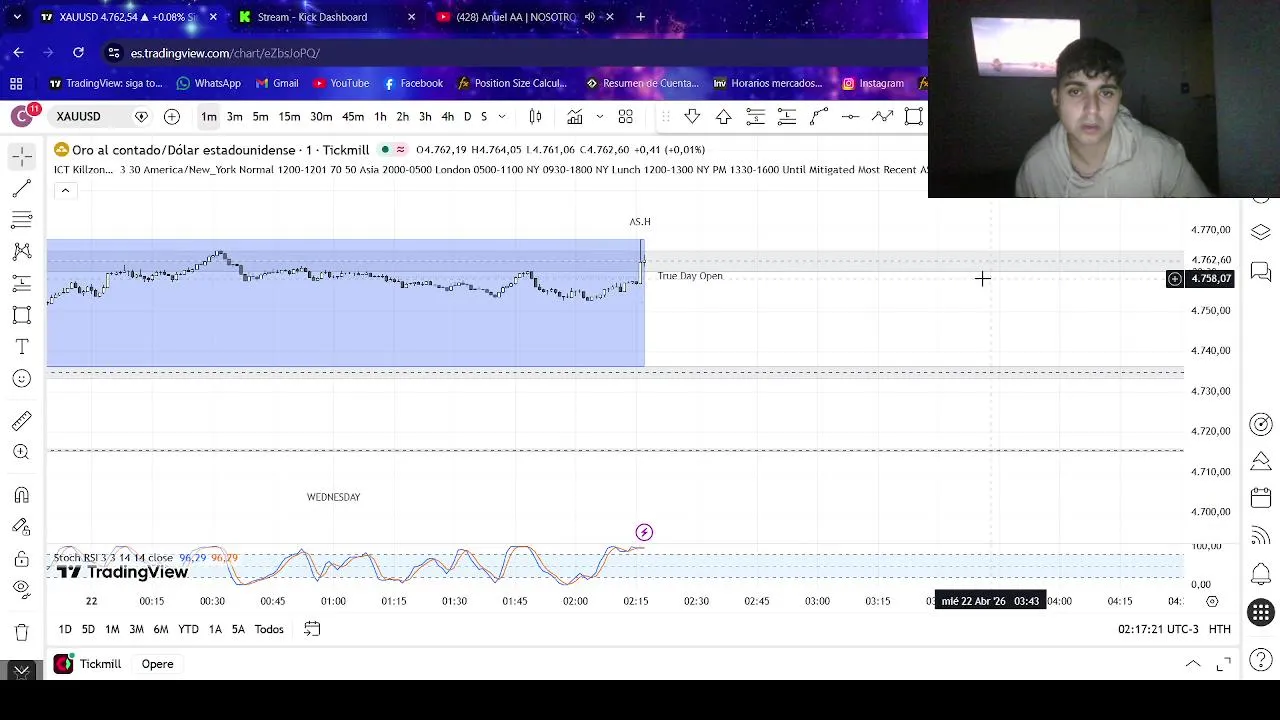Image resolution: width=1280 pixels, height=720 pixels.
Task: Add symbol to compare with plus icon
Action: (172, 117)
